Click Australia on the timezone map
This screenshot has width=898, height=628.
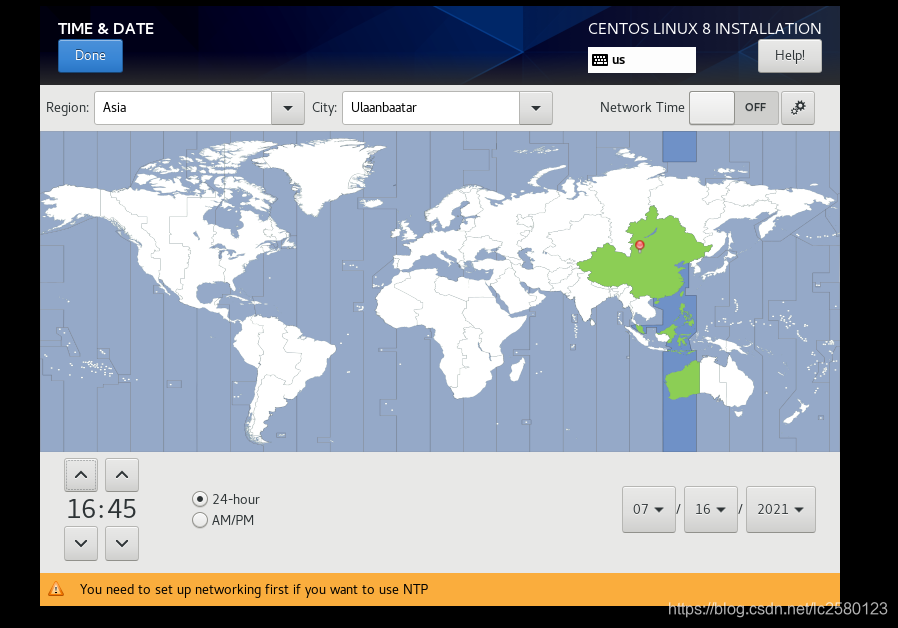pyautogui.click(x=710, y=381)
